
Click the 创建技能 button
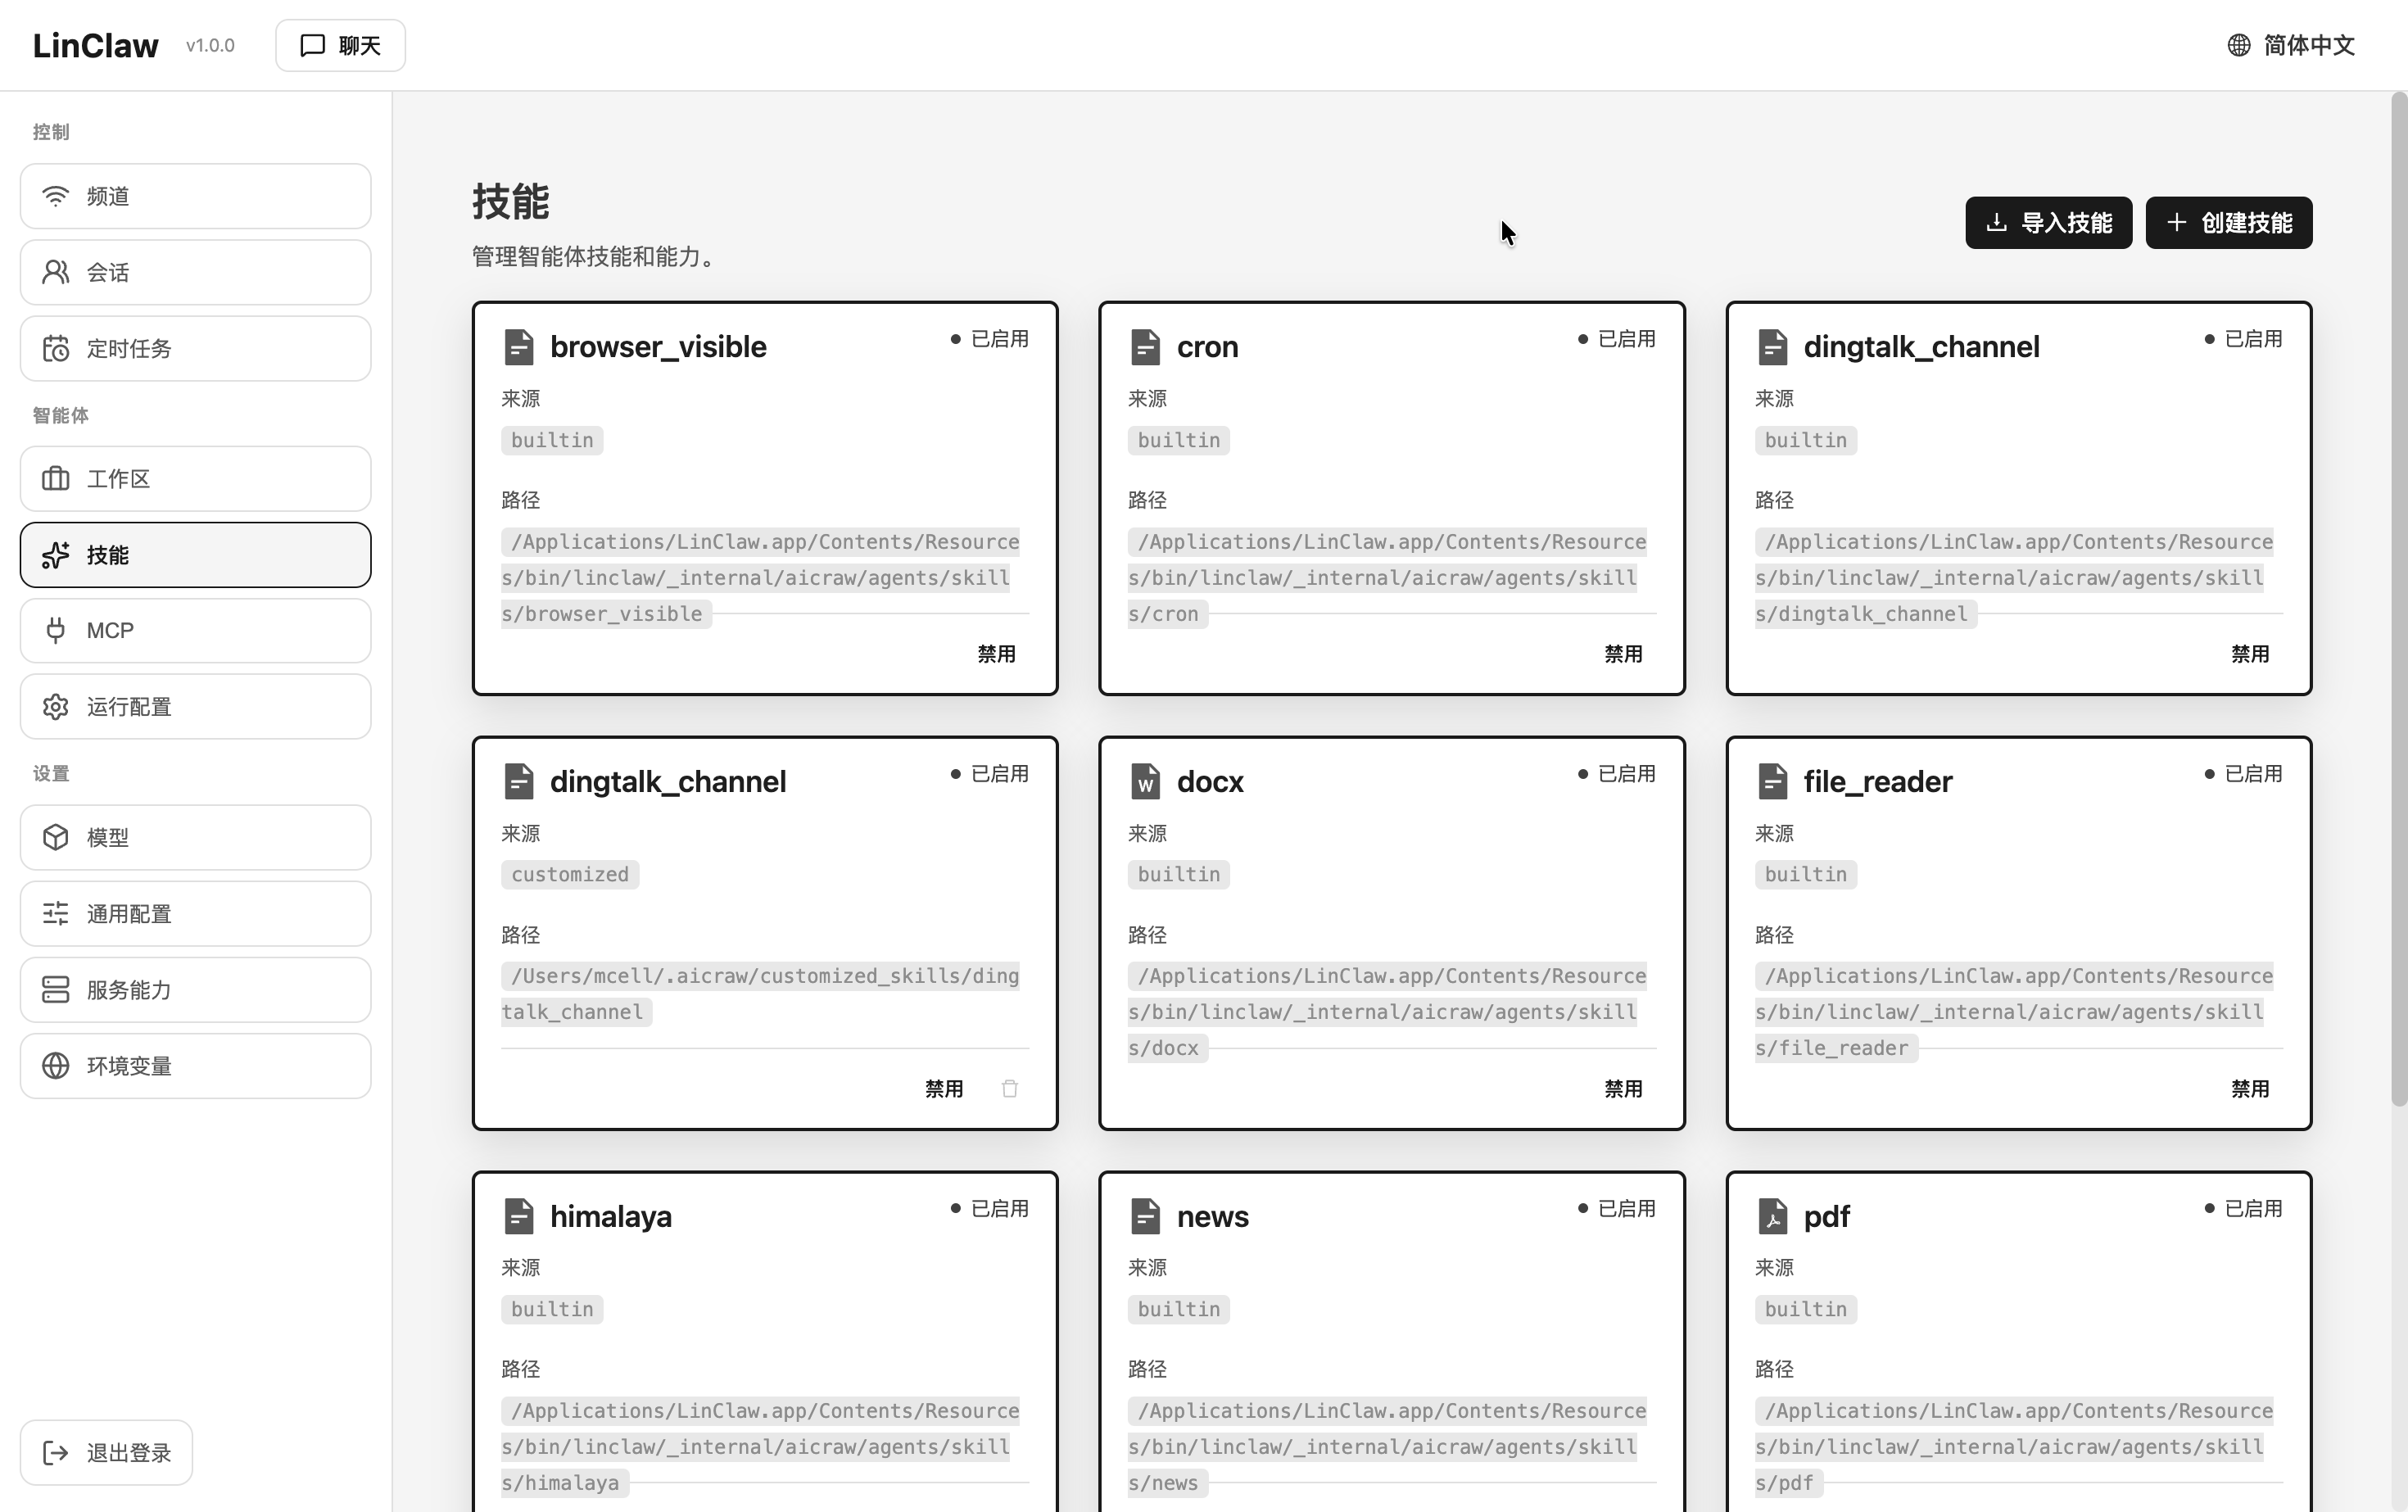click(2228, 222)
